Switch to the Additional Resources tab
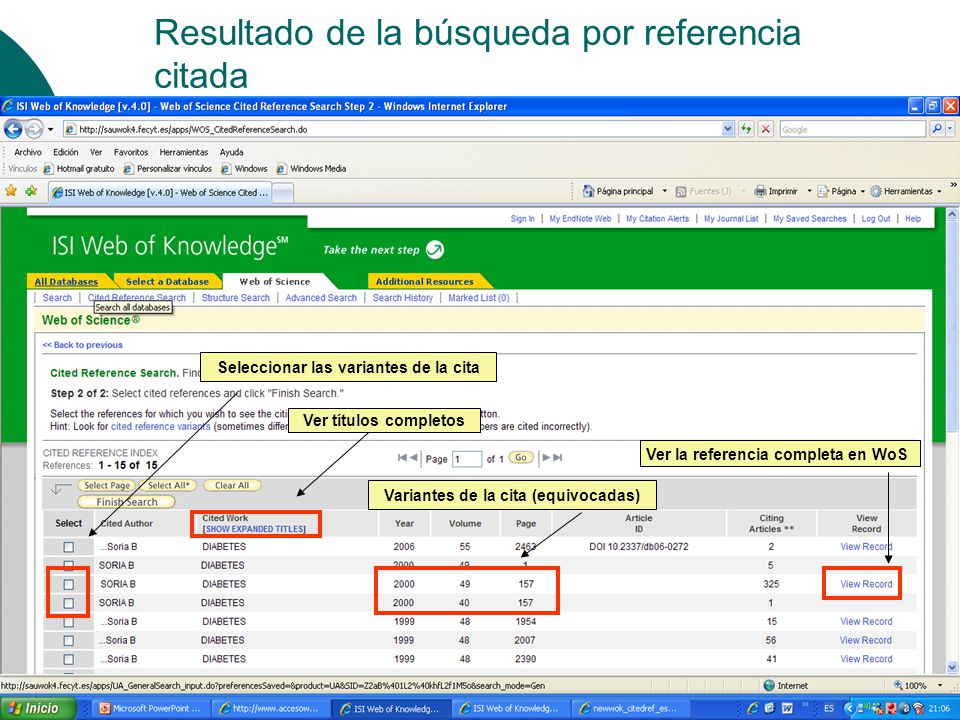This screenshot has width=960, height=720. [425, 282]
